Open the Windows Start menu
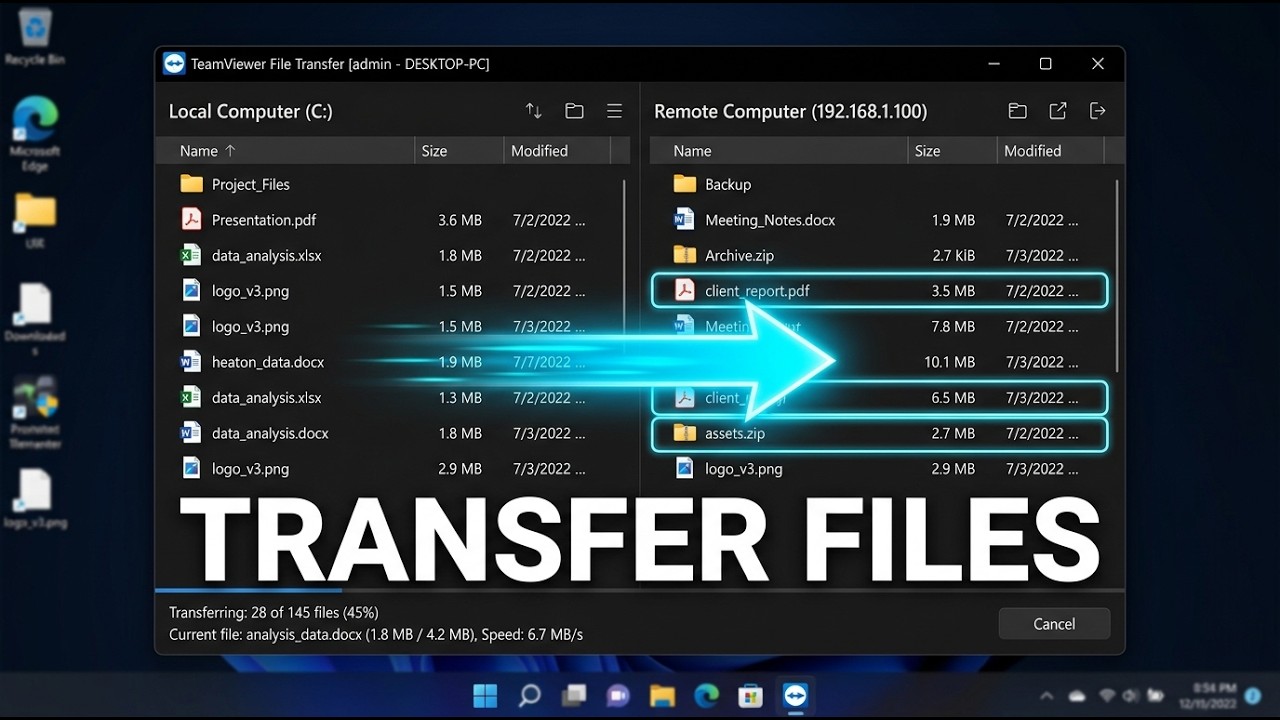 485,695
